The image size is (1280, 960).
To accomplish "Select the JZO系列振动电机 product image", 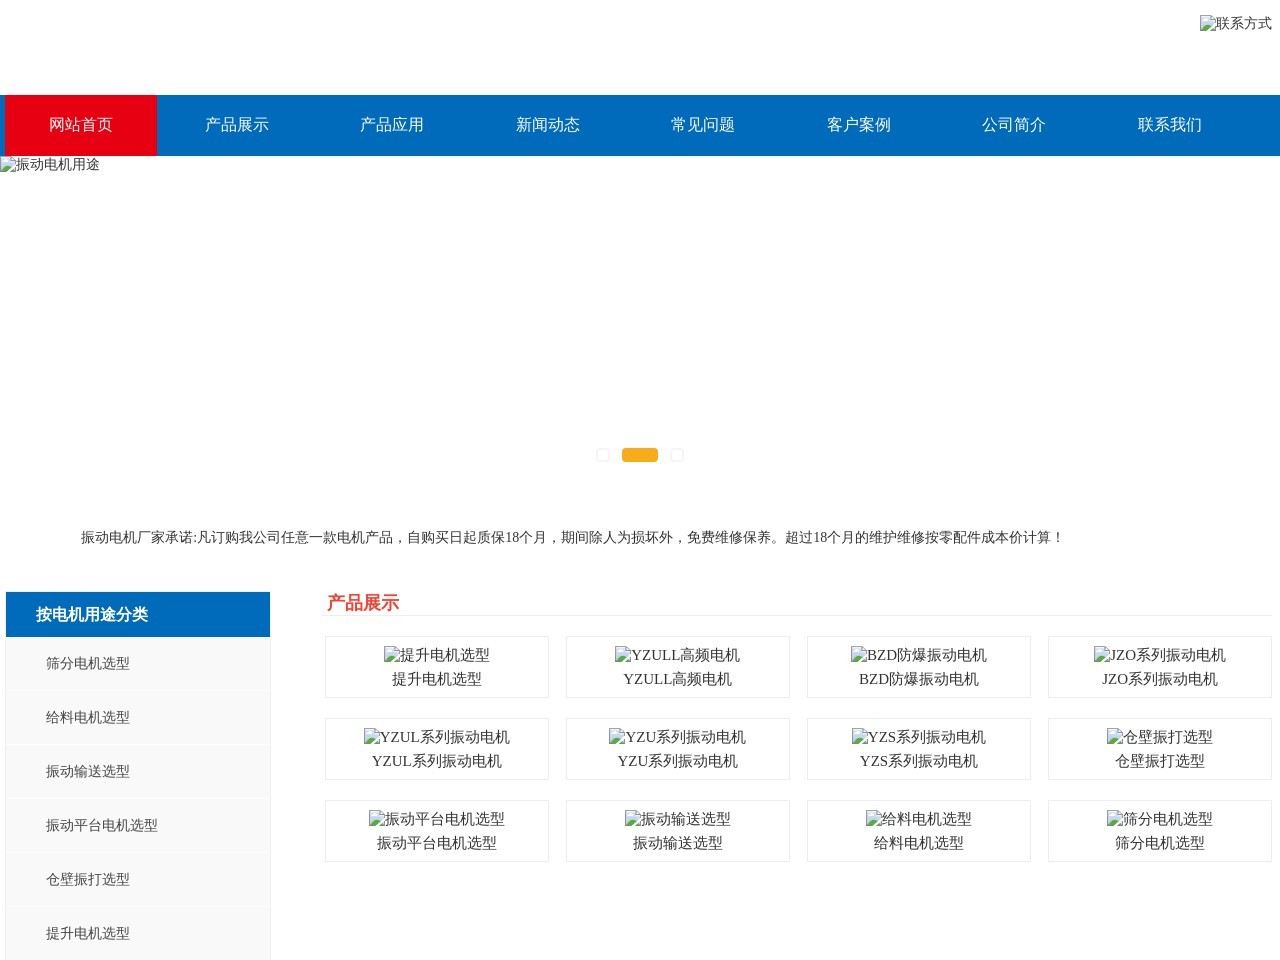I will pyautogui.click(x=1159, y=655).
